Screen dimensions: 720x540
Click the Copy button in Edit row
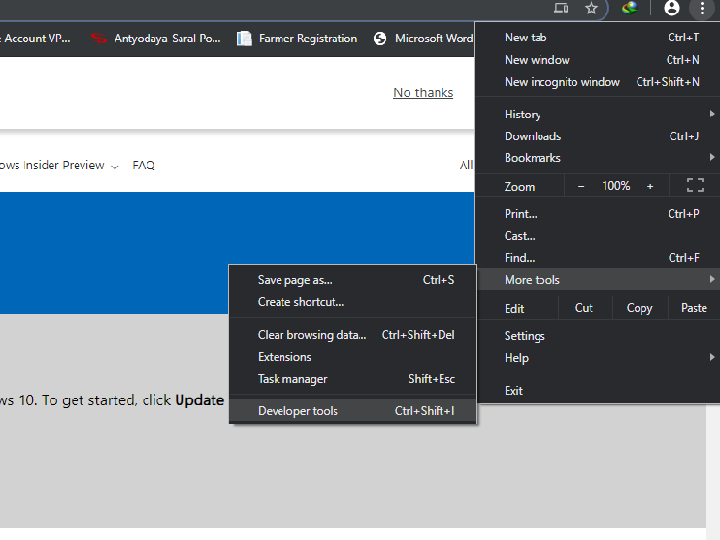pyautogui.click(x=640, y=308)
